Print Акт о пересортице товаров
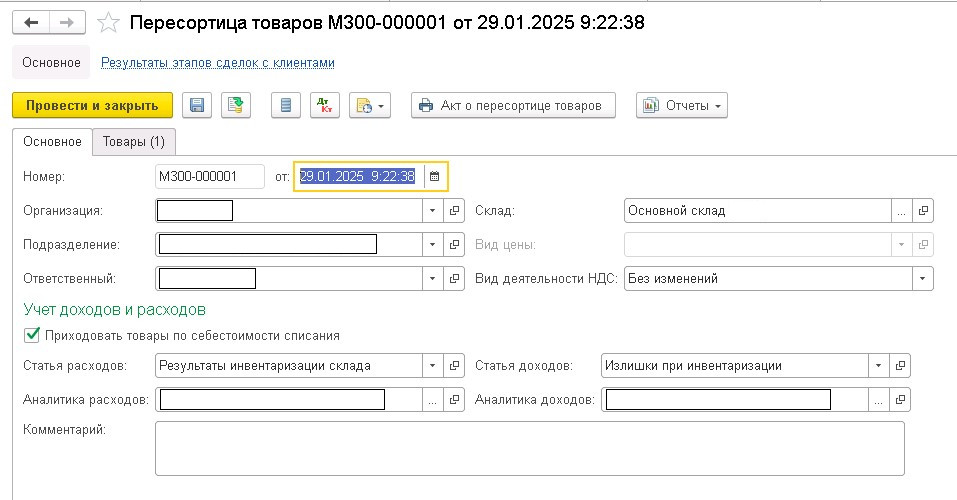 click(x=513, y=106)
